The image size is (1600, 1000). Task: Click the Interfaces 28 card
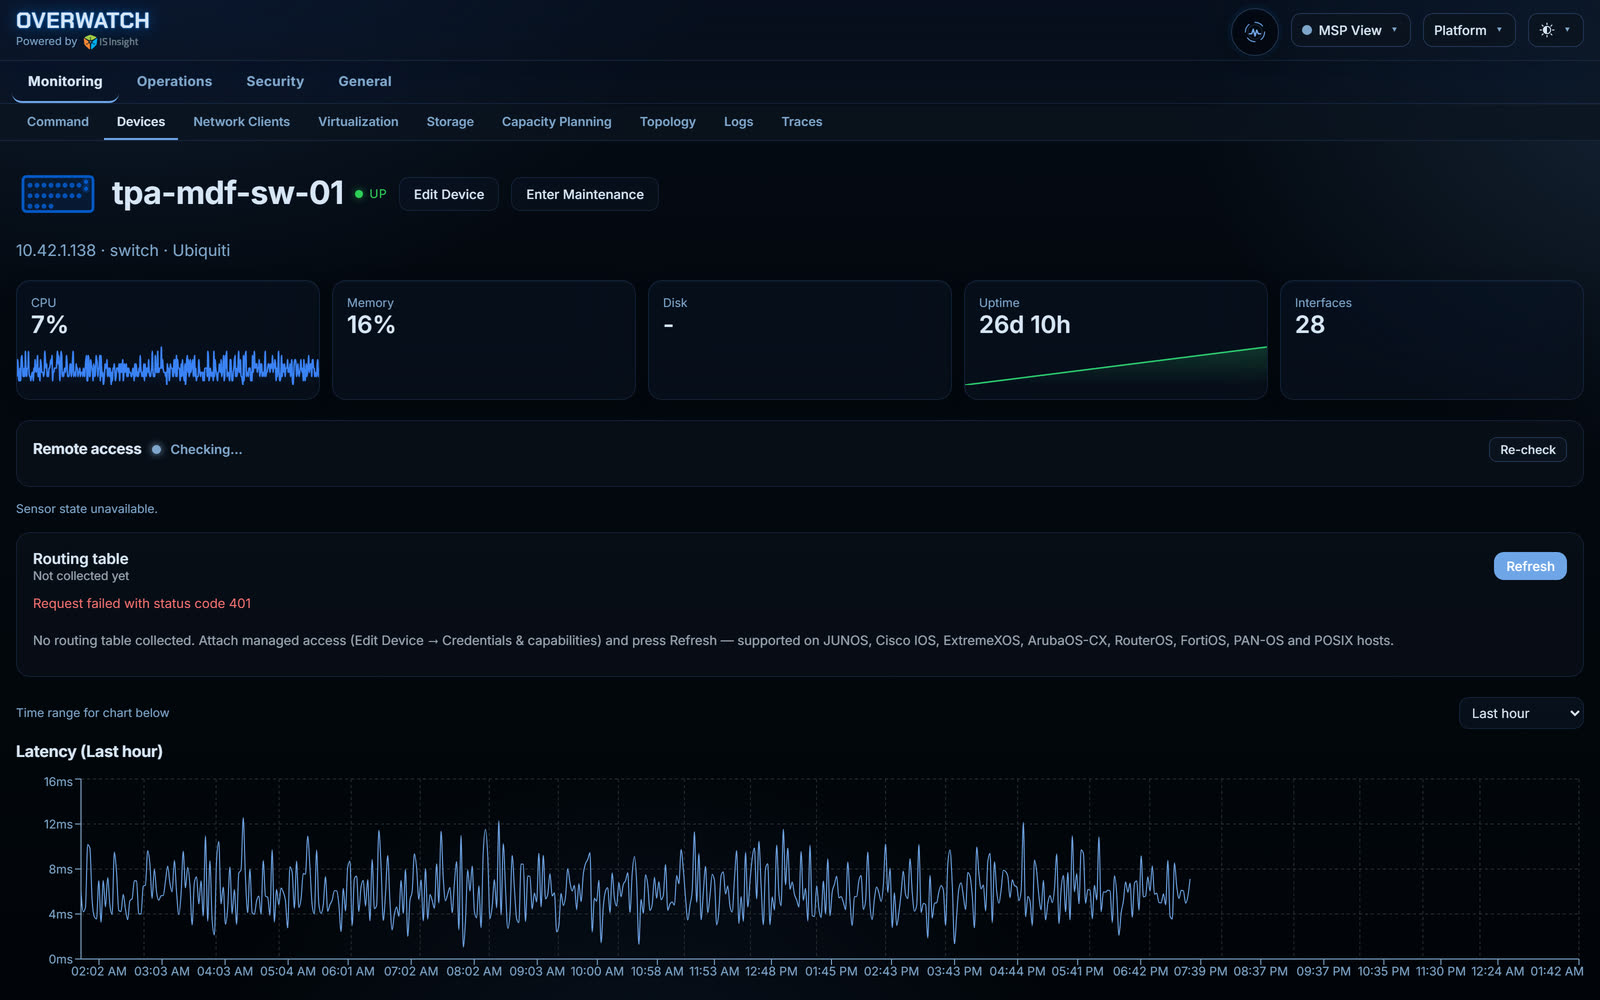pyautogui.click(x=1432, y=340)
